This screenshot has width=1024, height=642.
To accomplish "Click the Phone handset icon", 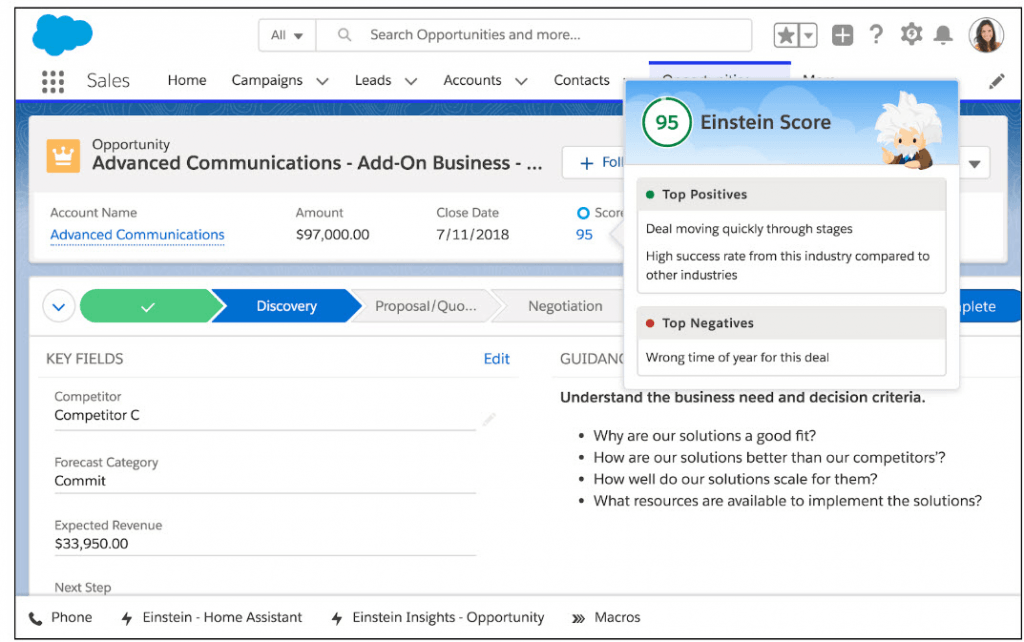I will (36, 618).
